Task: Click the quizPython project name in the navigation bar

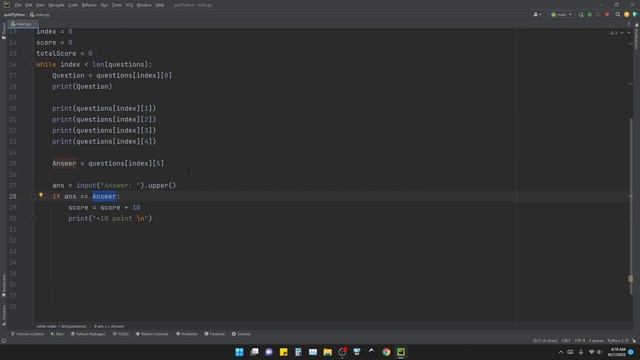Action: coord(14,15)
